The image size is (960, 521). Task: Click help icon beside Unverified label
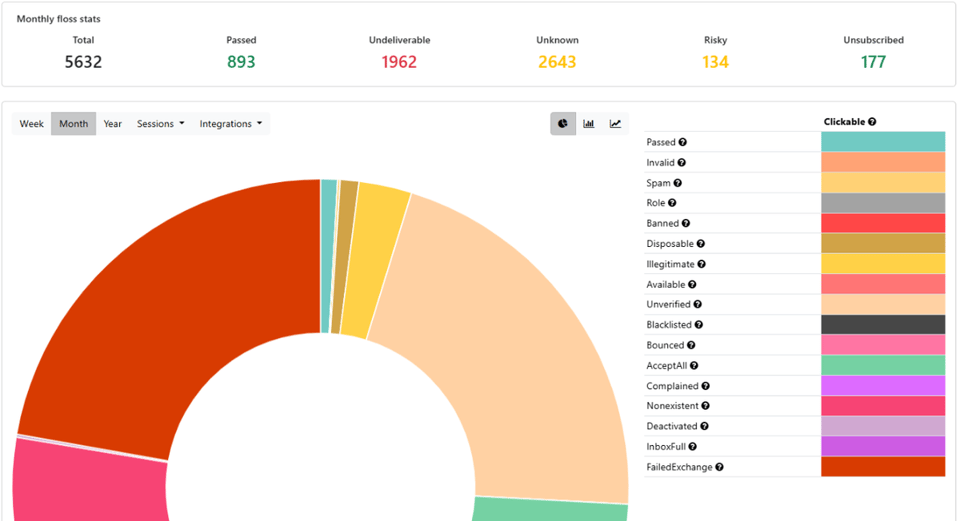pyautogui.click(x=697, y=304)
